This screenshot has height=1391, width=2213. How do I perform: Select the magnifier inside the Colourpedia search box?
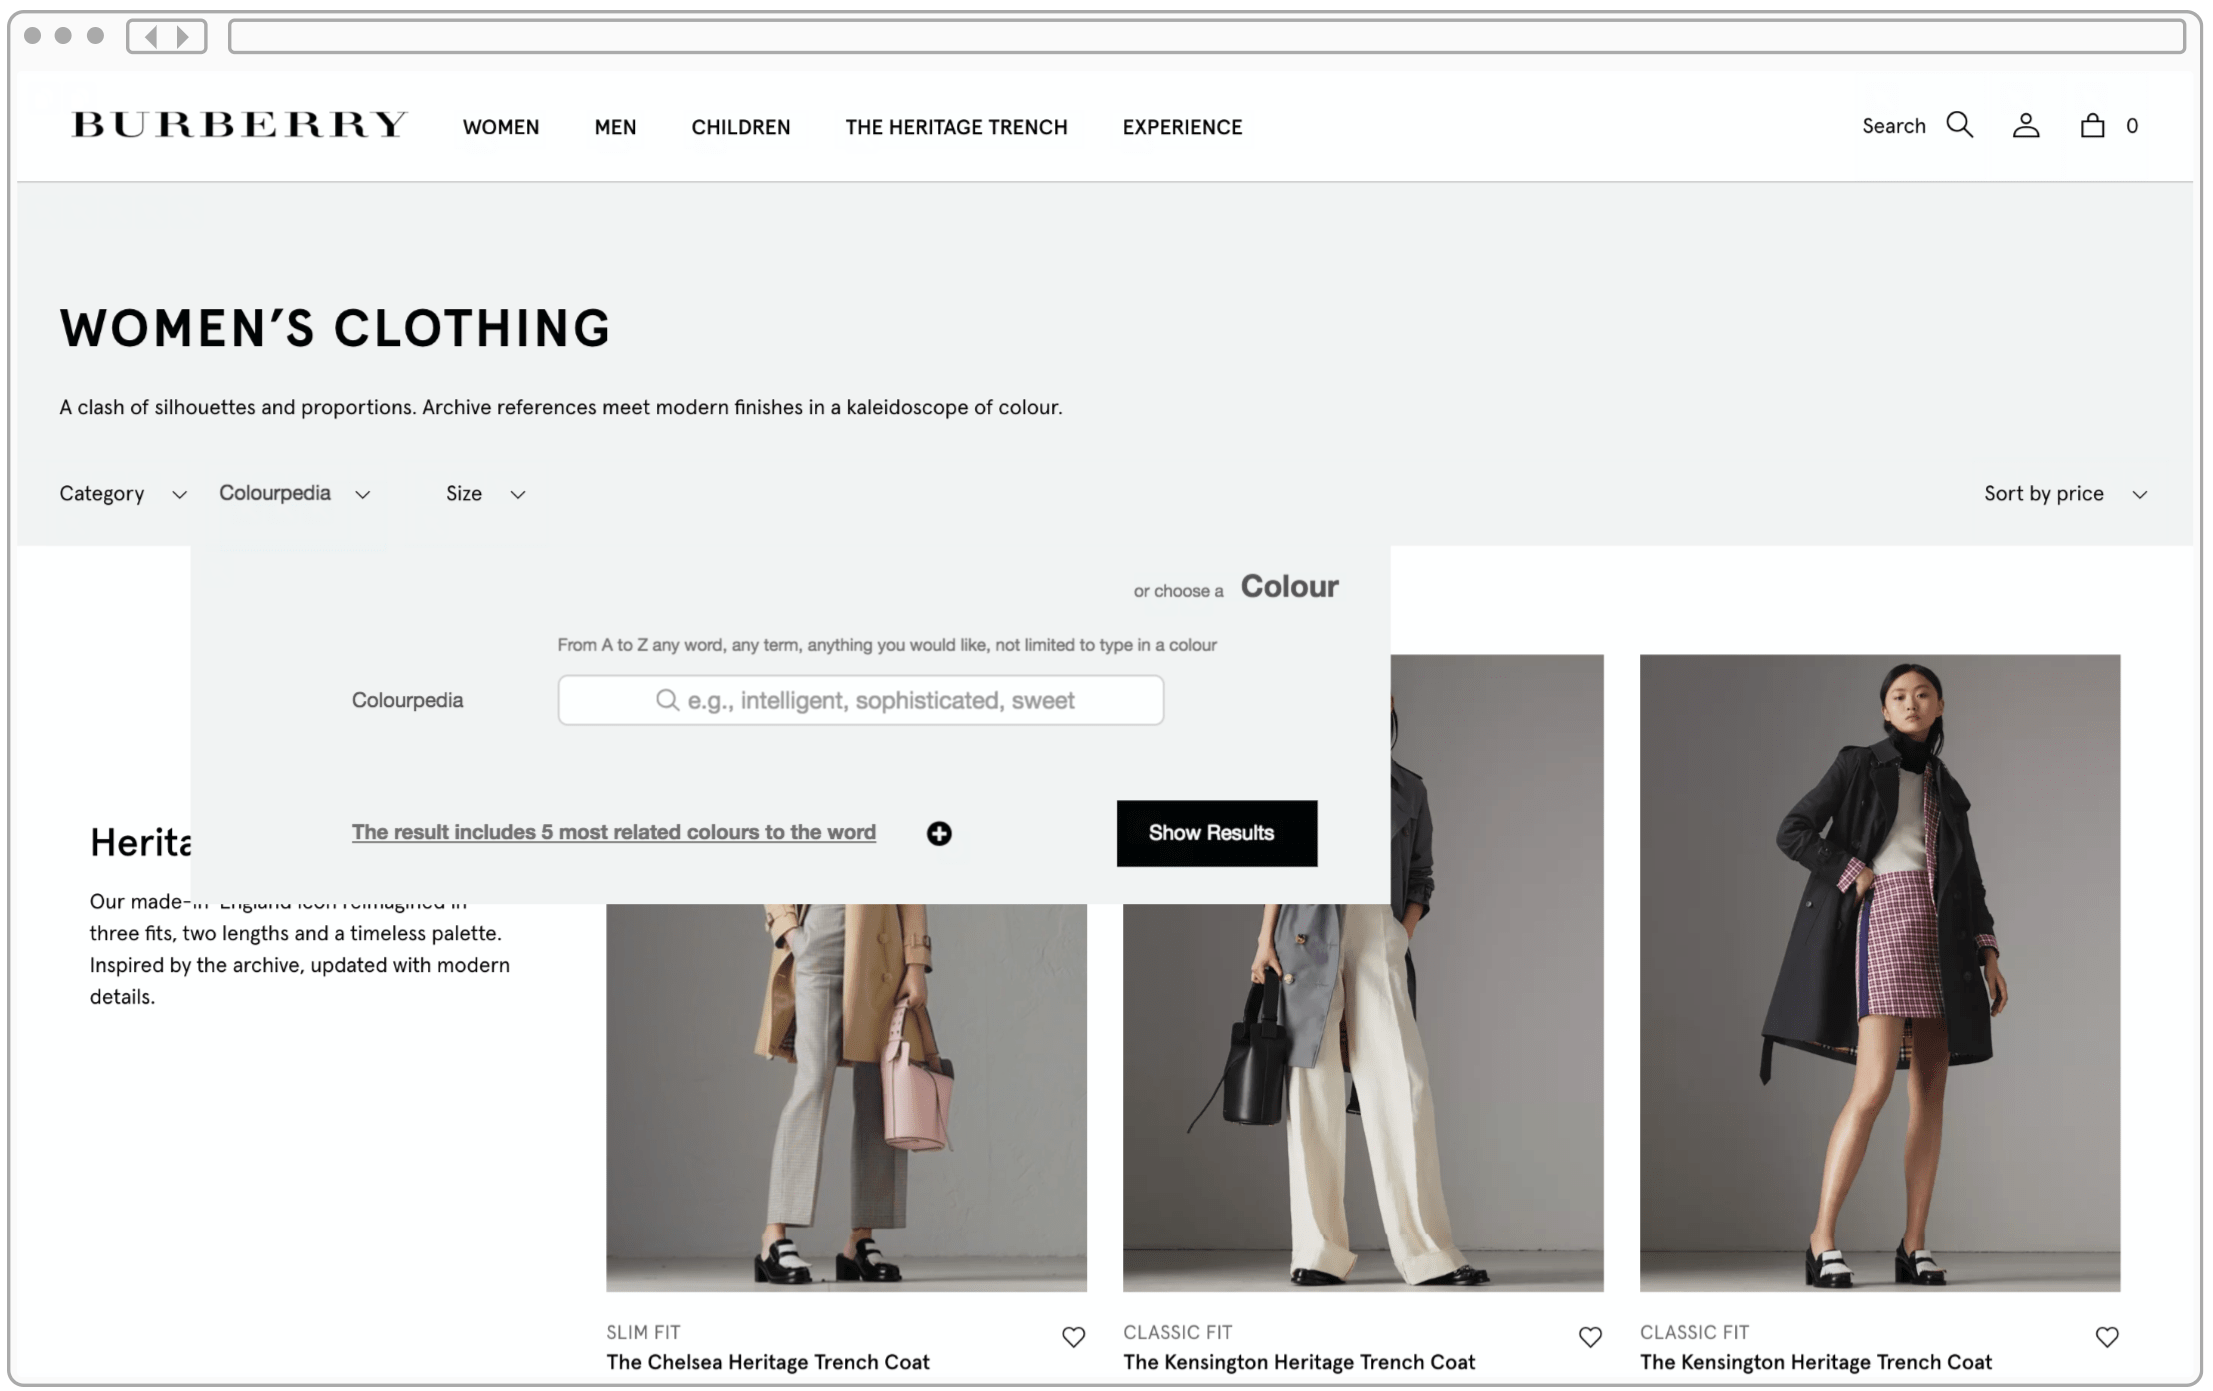tap(667, 700)
